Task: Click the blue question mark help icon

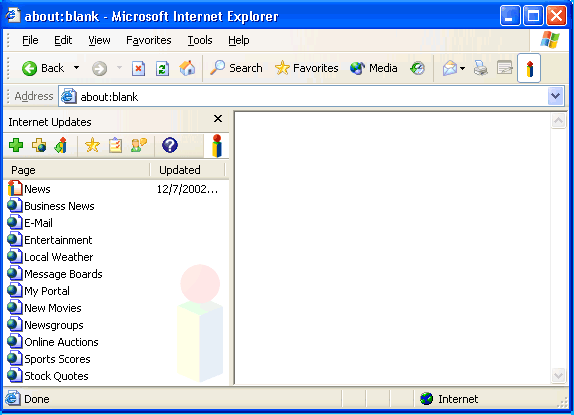Action: 170,145
